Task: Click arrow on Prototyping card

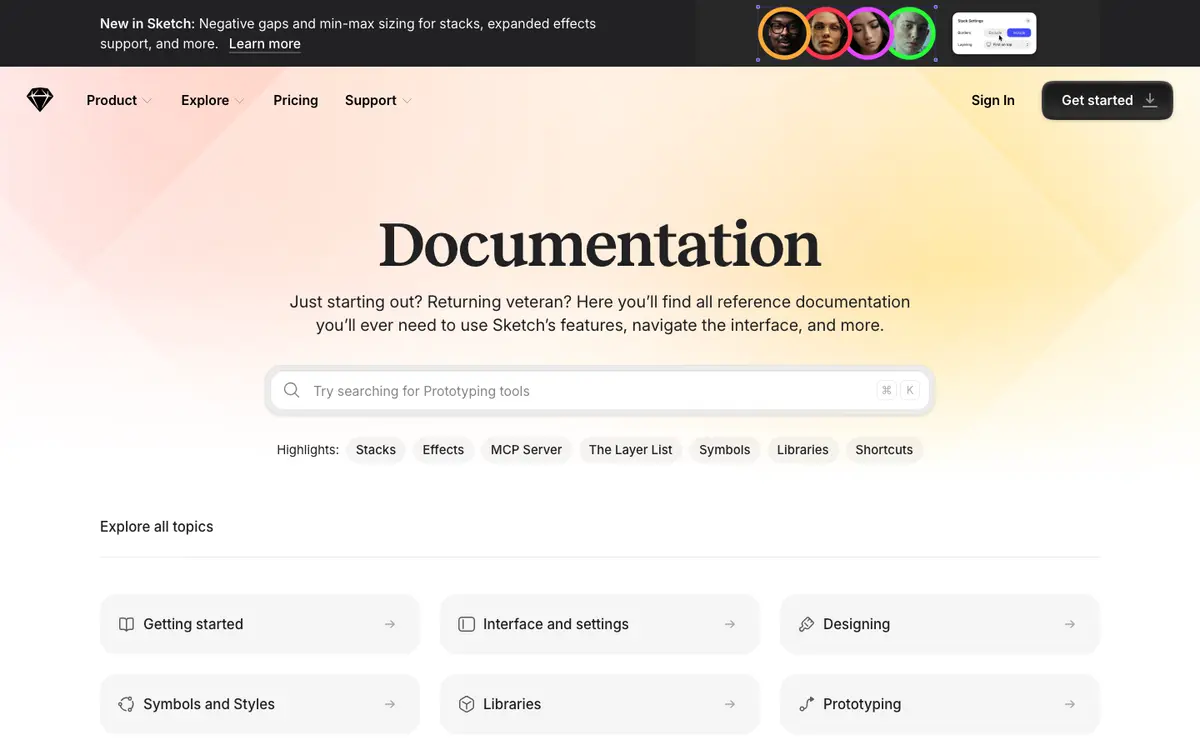Action: (1070, 704)
